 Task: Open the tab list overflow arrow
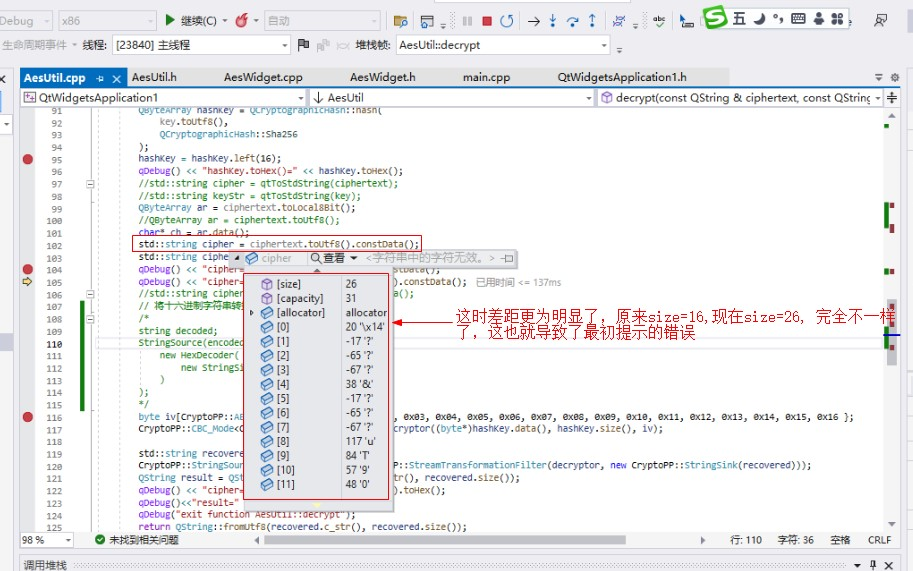(879, 77)
